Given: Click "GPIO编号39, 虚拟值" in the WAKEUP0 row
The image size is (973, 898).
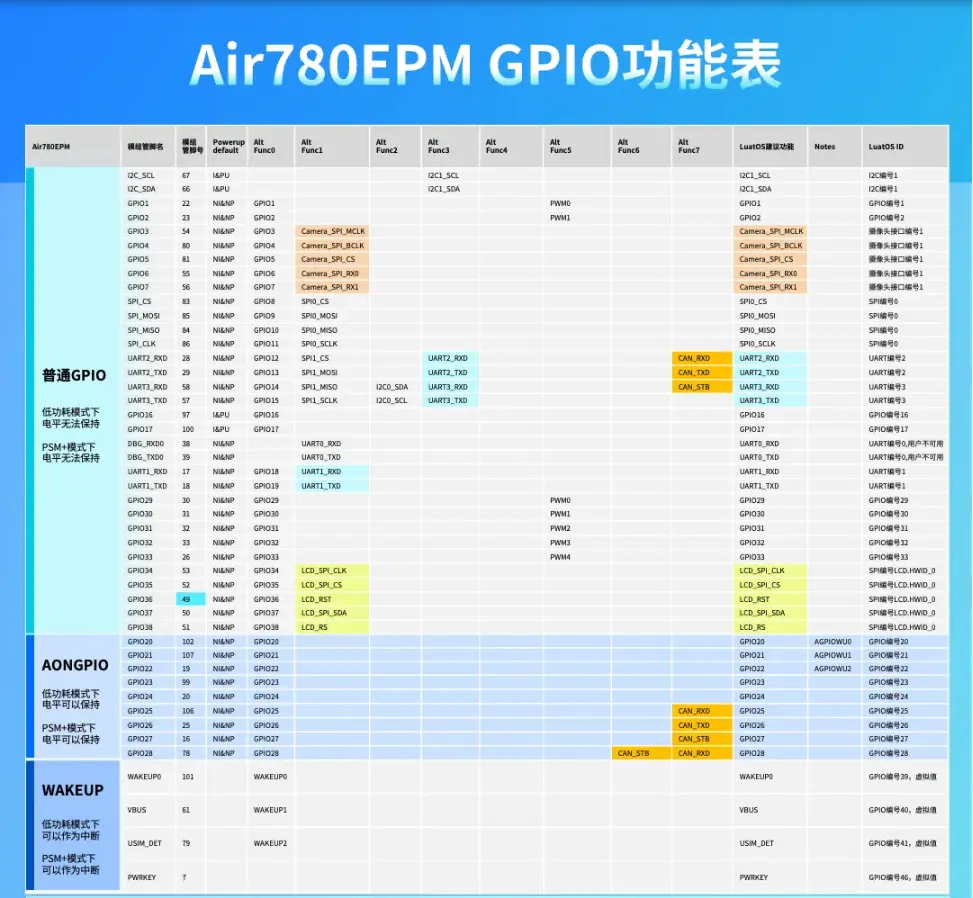Looking at the screenshot, I should pyautogui.click(x=902, y=777).
